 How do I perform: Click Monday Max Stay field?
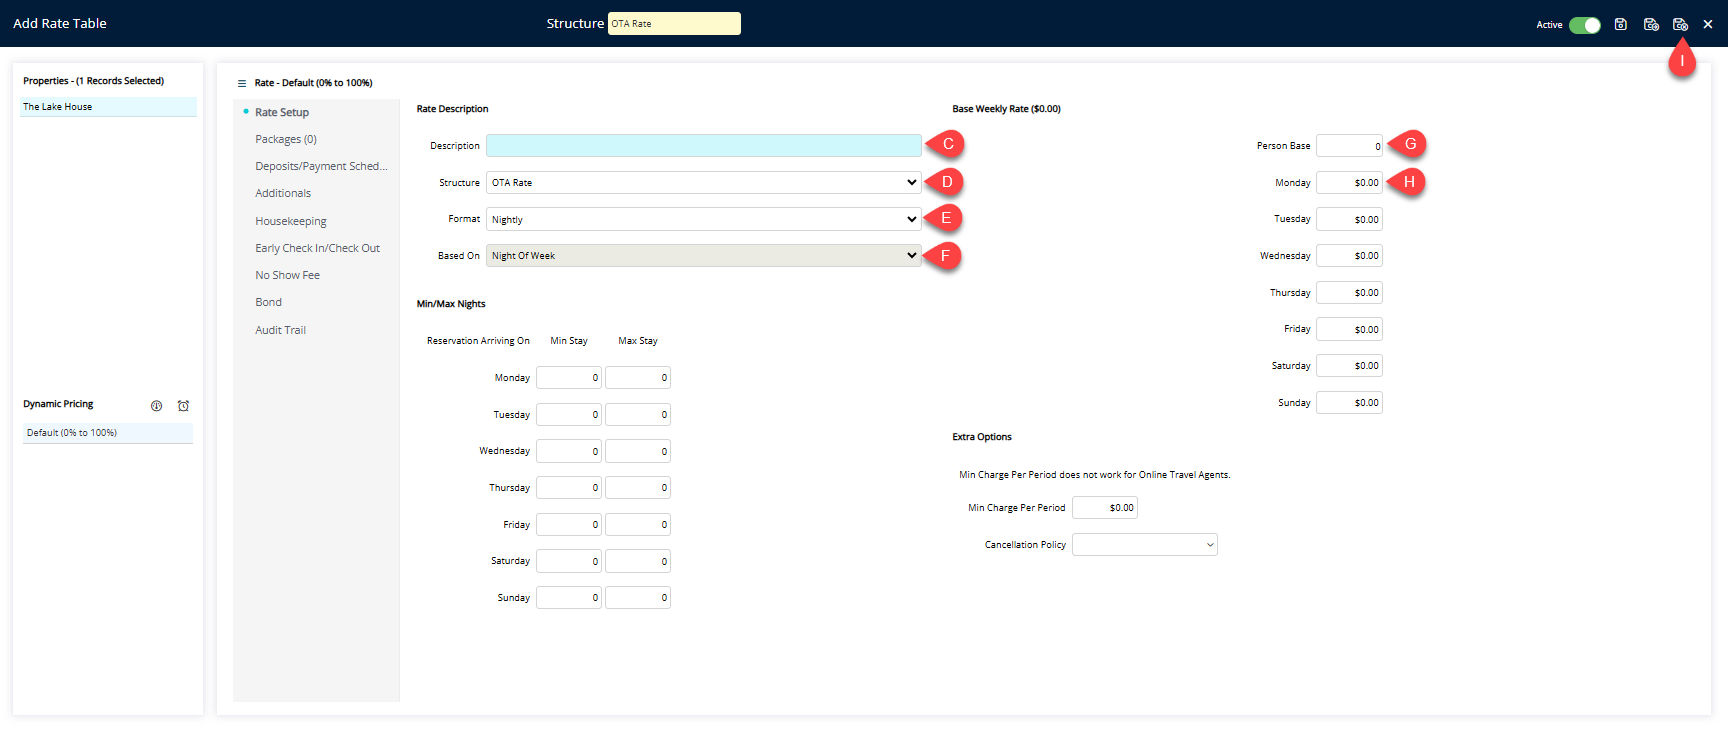pos(638,378)
